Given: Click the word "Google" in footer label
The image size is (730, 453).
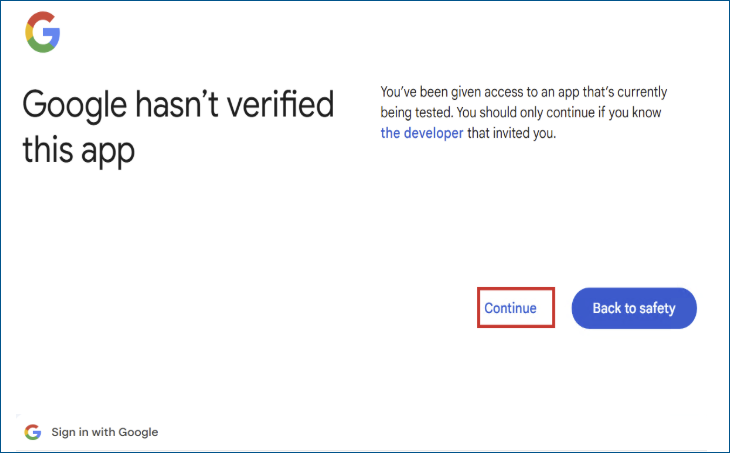Looking at the screenshot, I should [138, 432].
